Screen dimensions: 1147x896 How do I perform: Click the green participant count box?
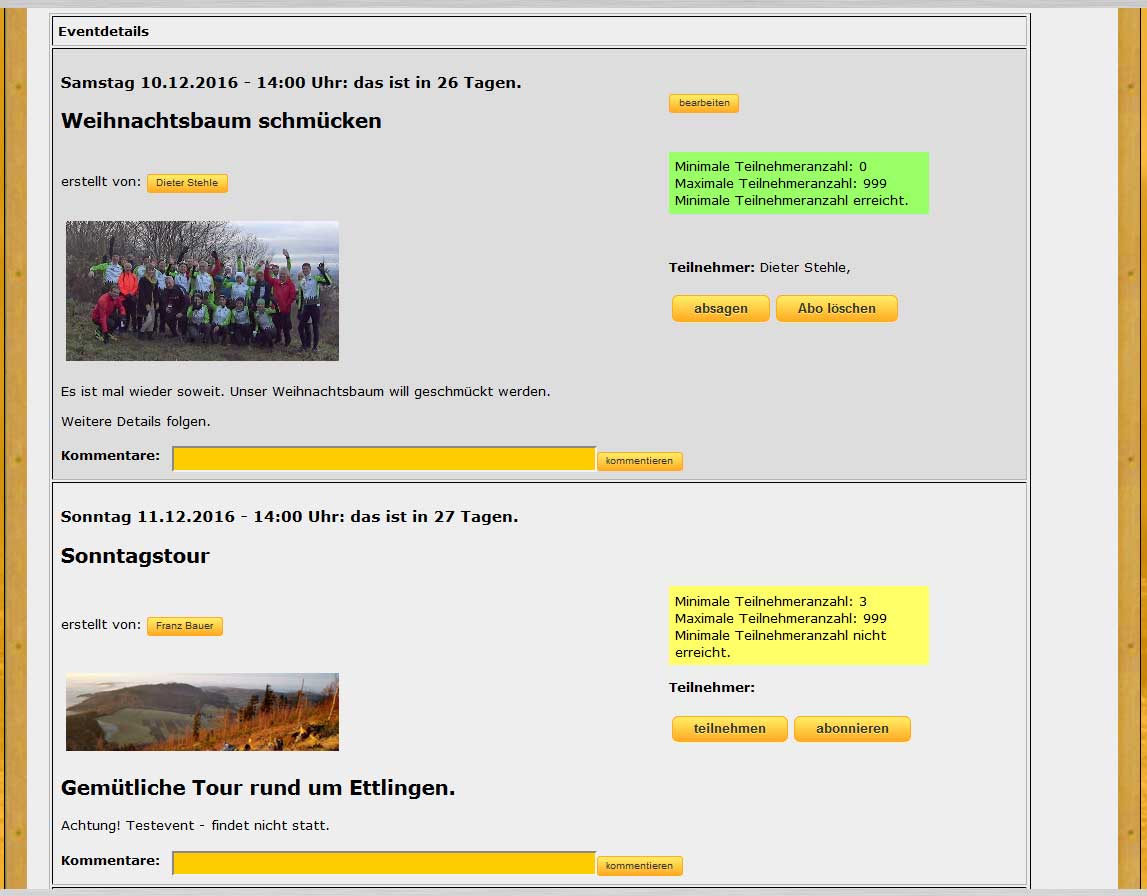[x=798, y=183]
